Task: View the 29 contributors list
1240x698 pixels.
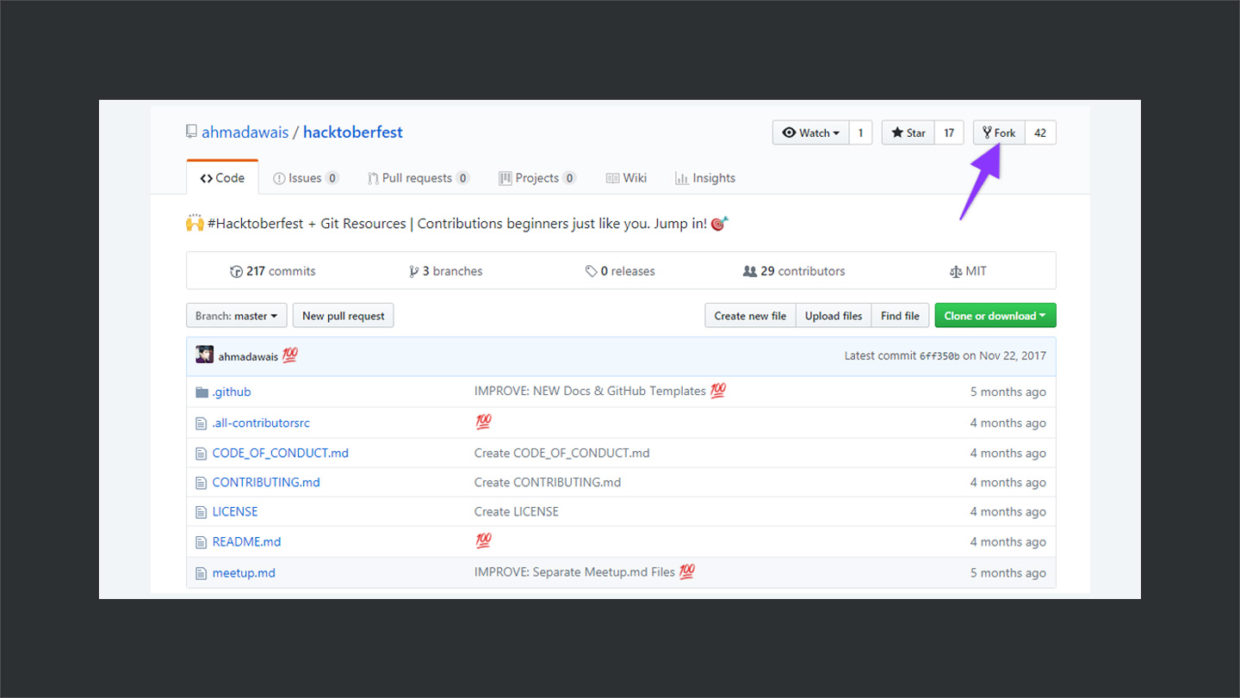Action: click(794, 270)
